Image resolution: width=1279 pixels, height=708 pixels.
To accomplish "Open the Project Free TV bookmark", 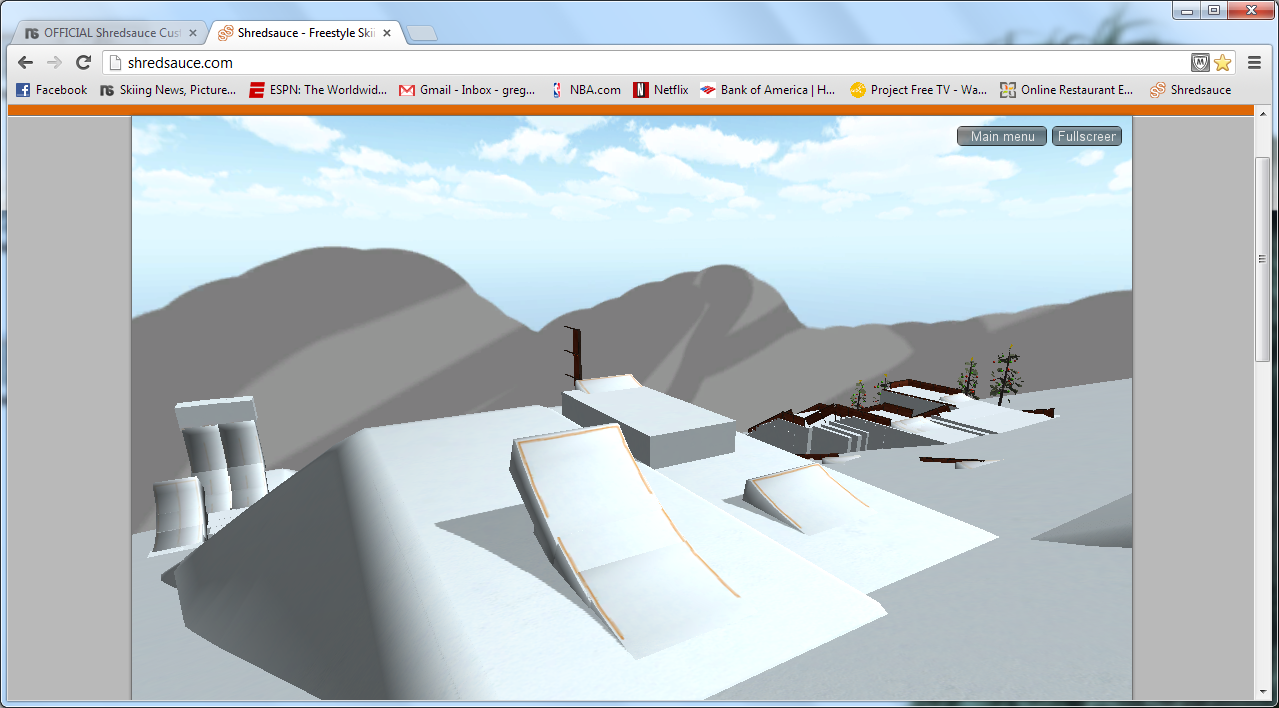I will (x=918, y=90).
